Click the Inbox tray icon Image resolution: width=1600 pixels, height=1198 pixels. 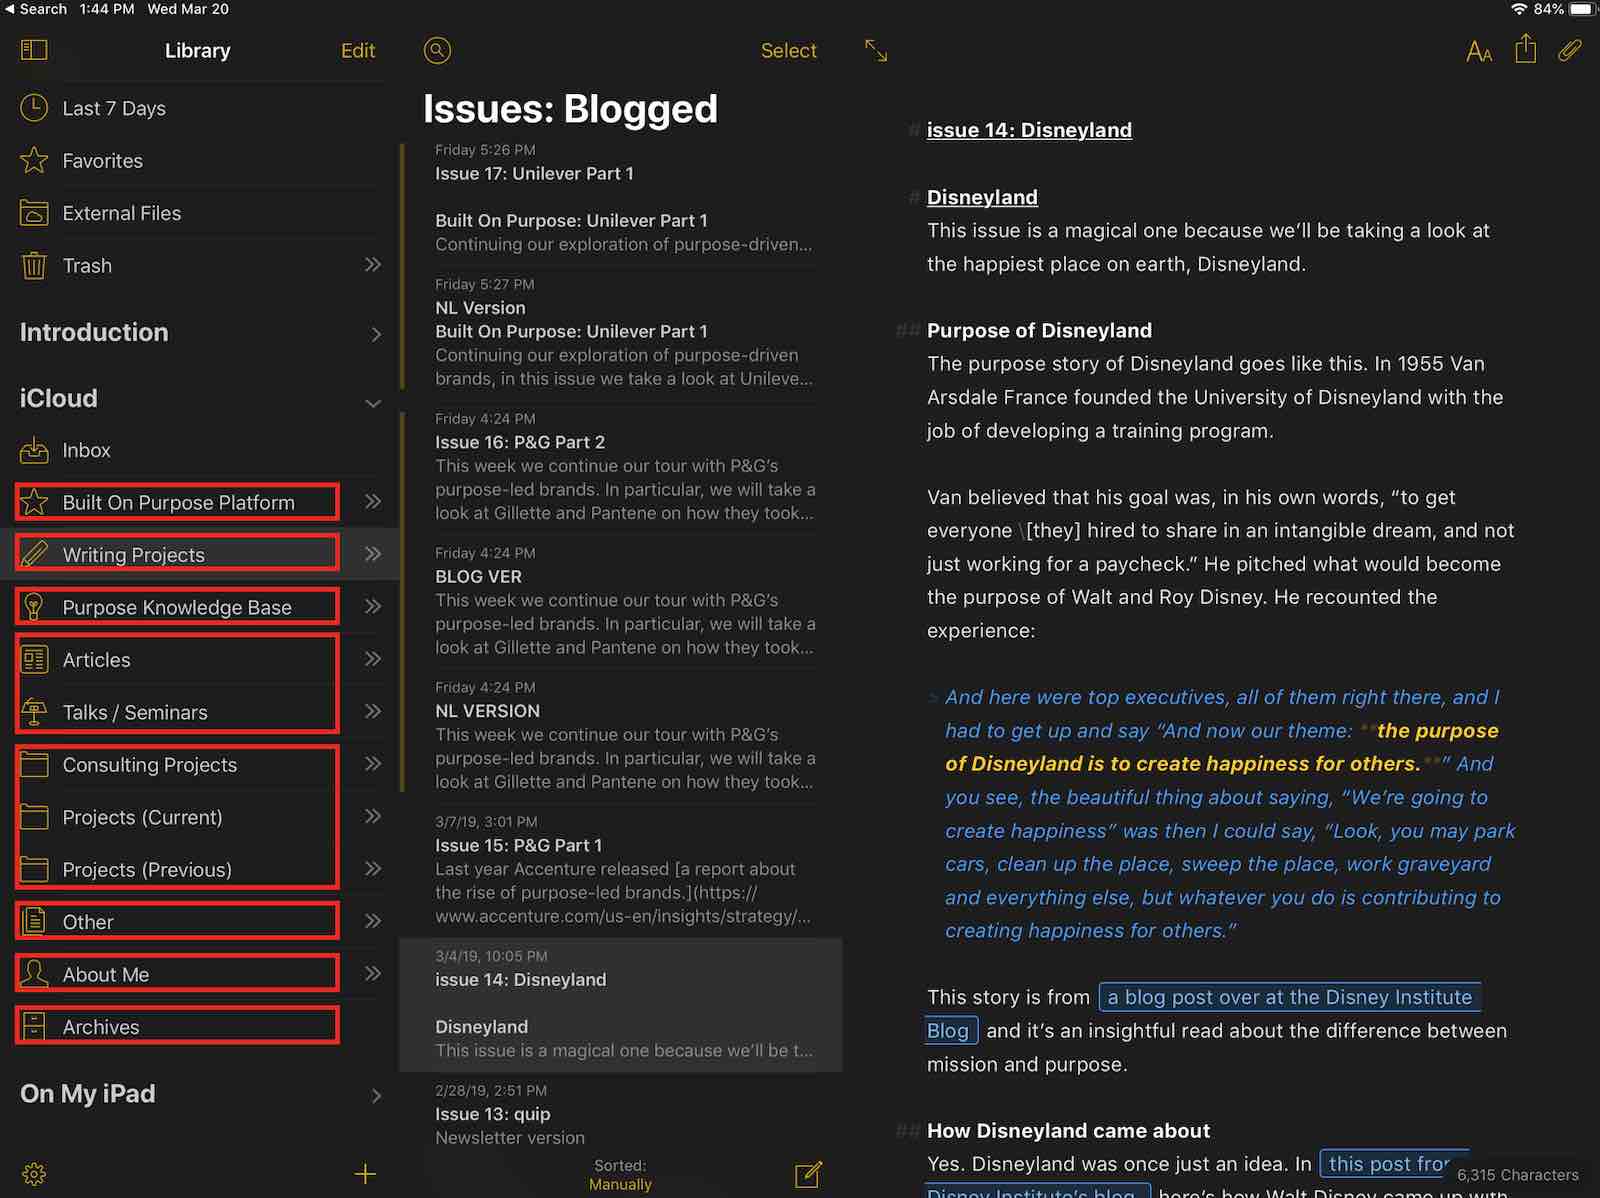34,450
